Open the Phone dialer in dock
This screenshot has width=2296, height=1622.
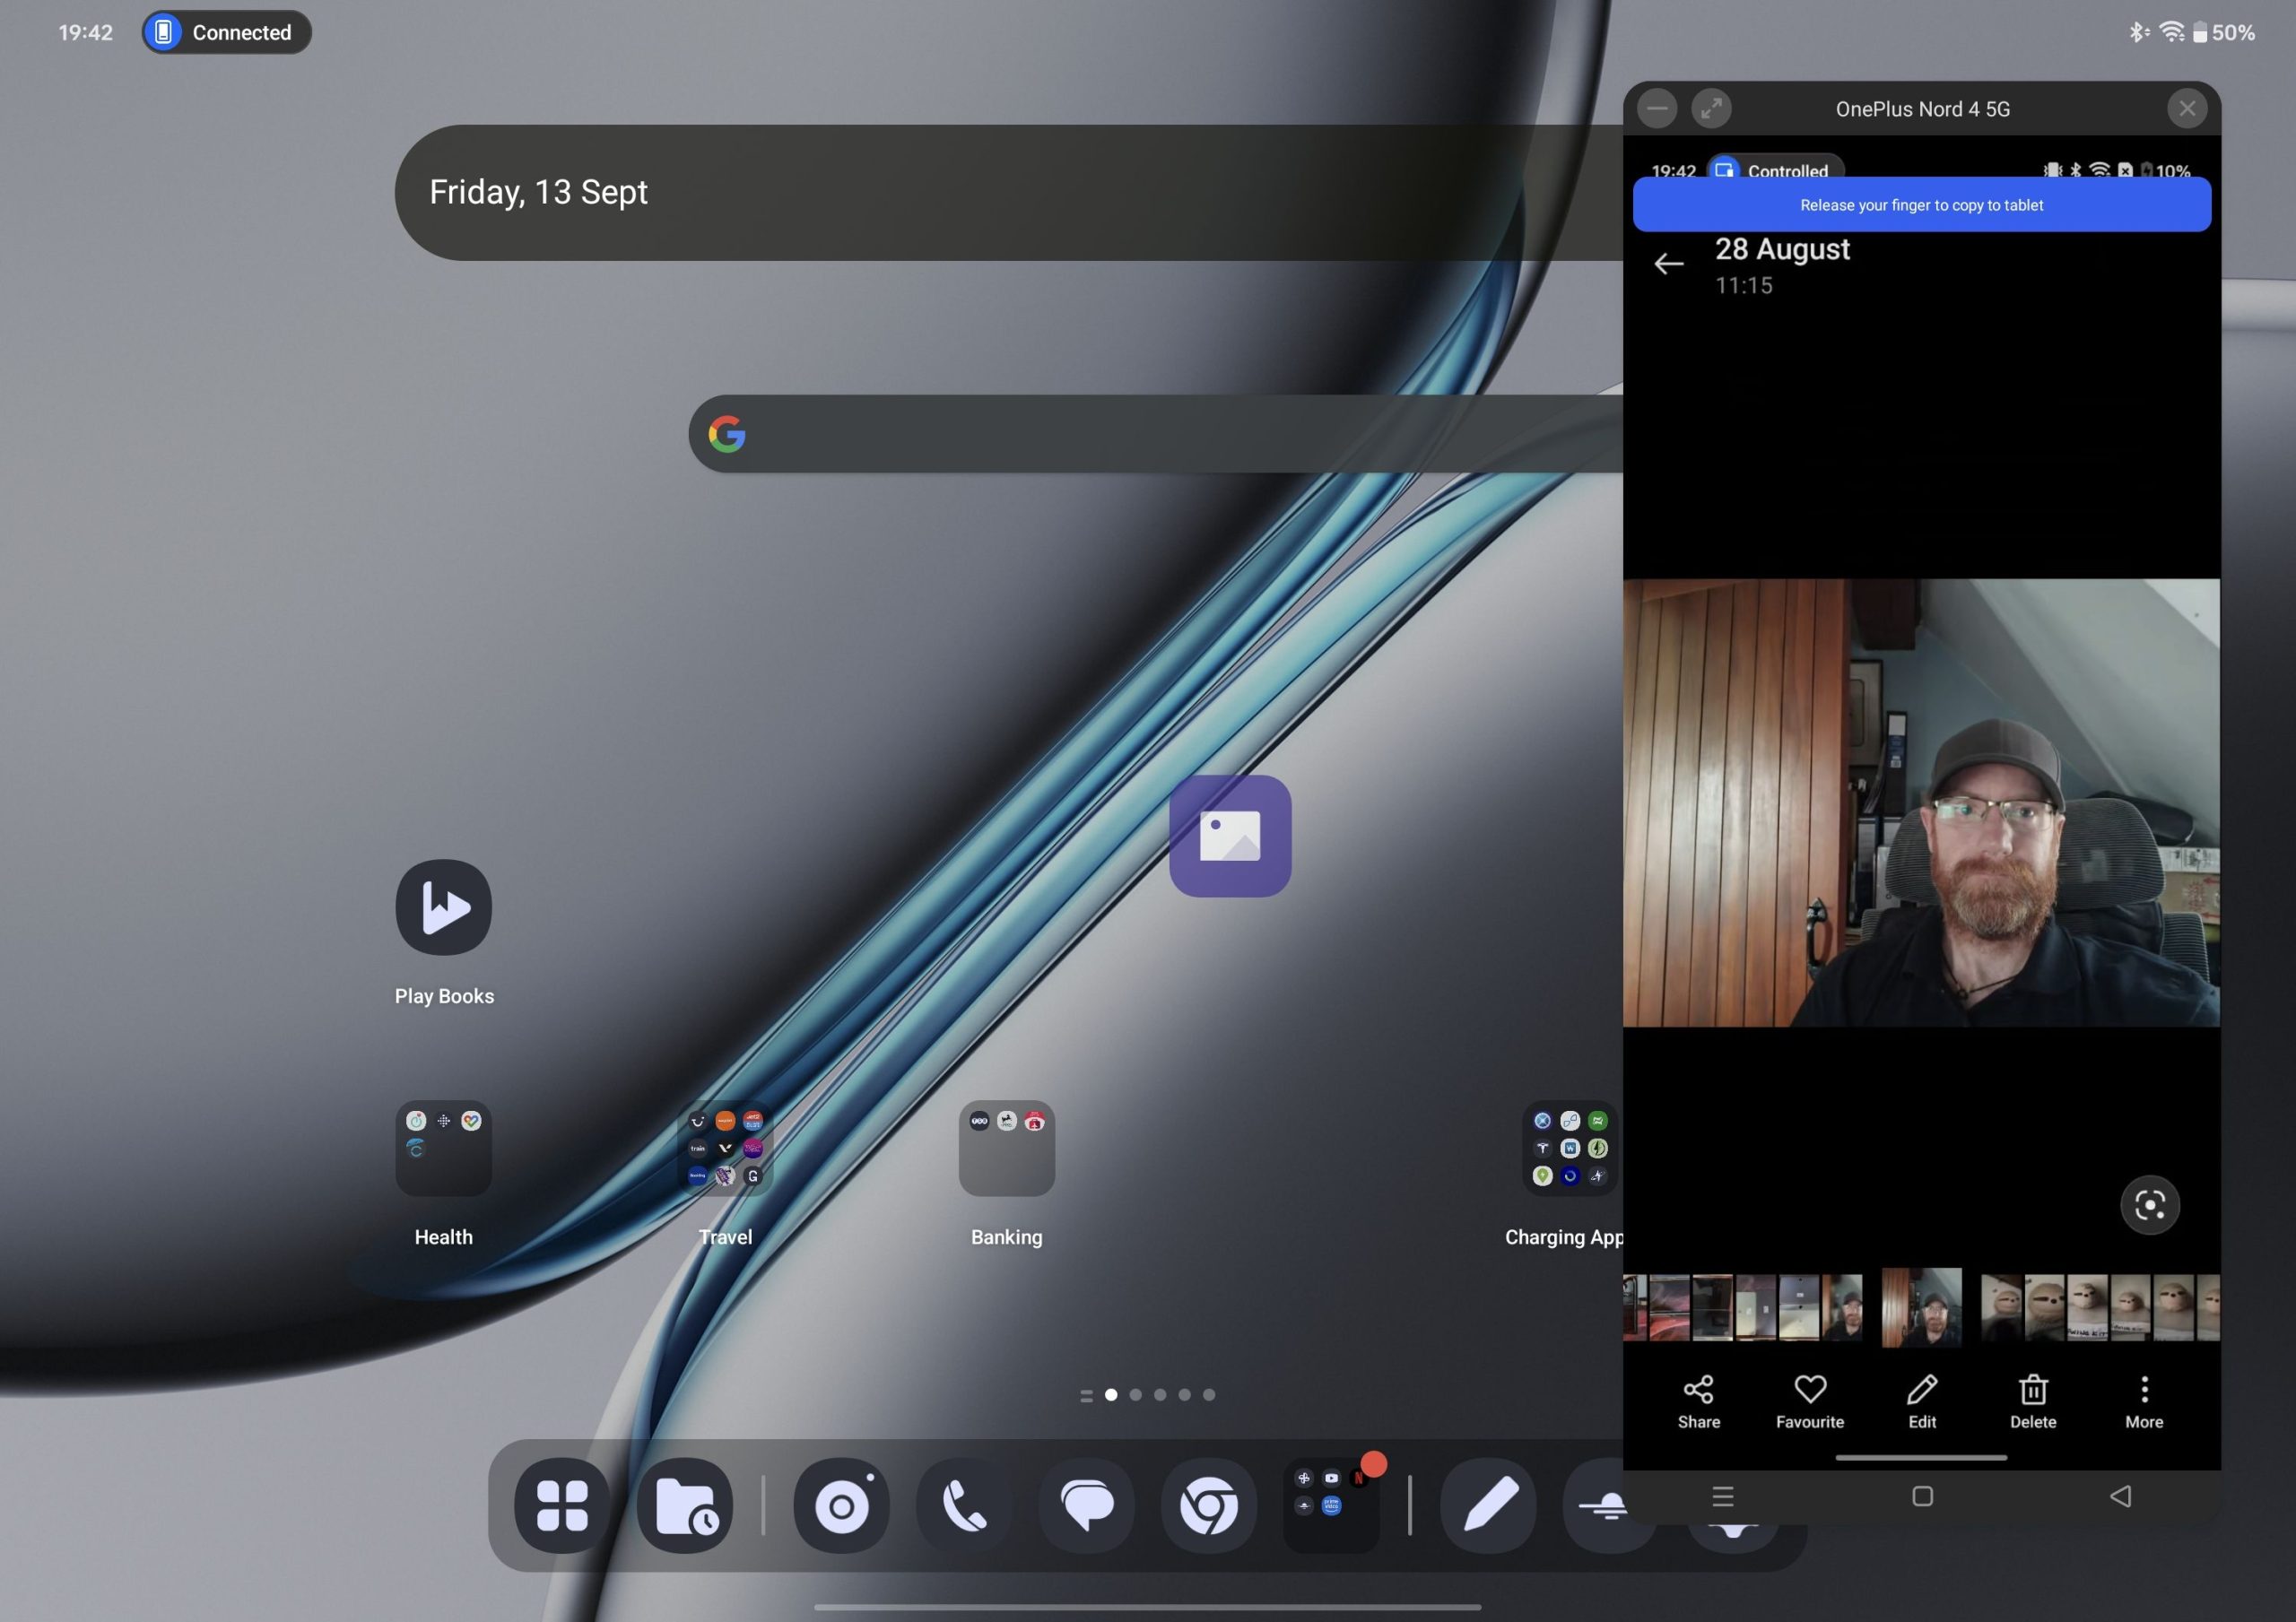point(964,1505)
